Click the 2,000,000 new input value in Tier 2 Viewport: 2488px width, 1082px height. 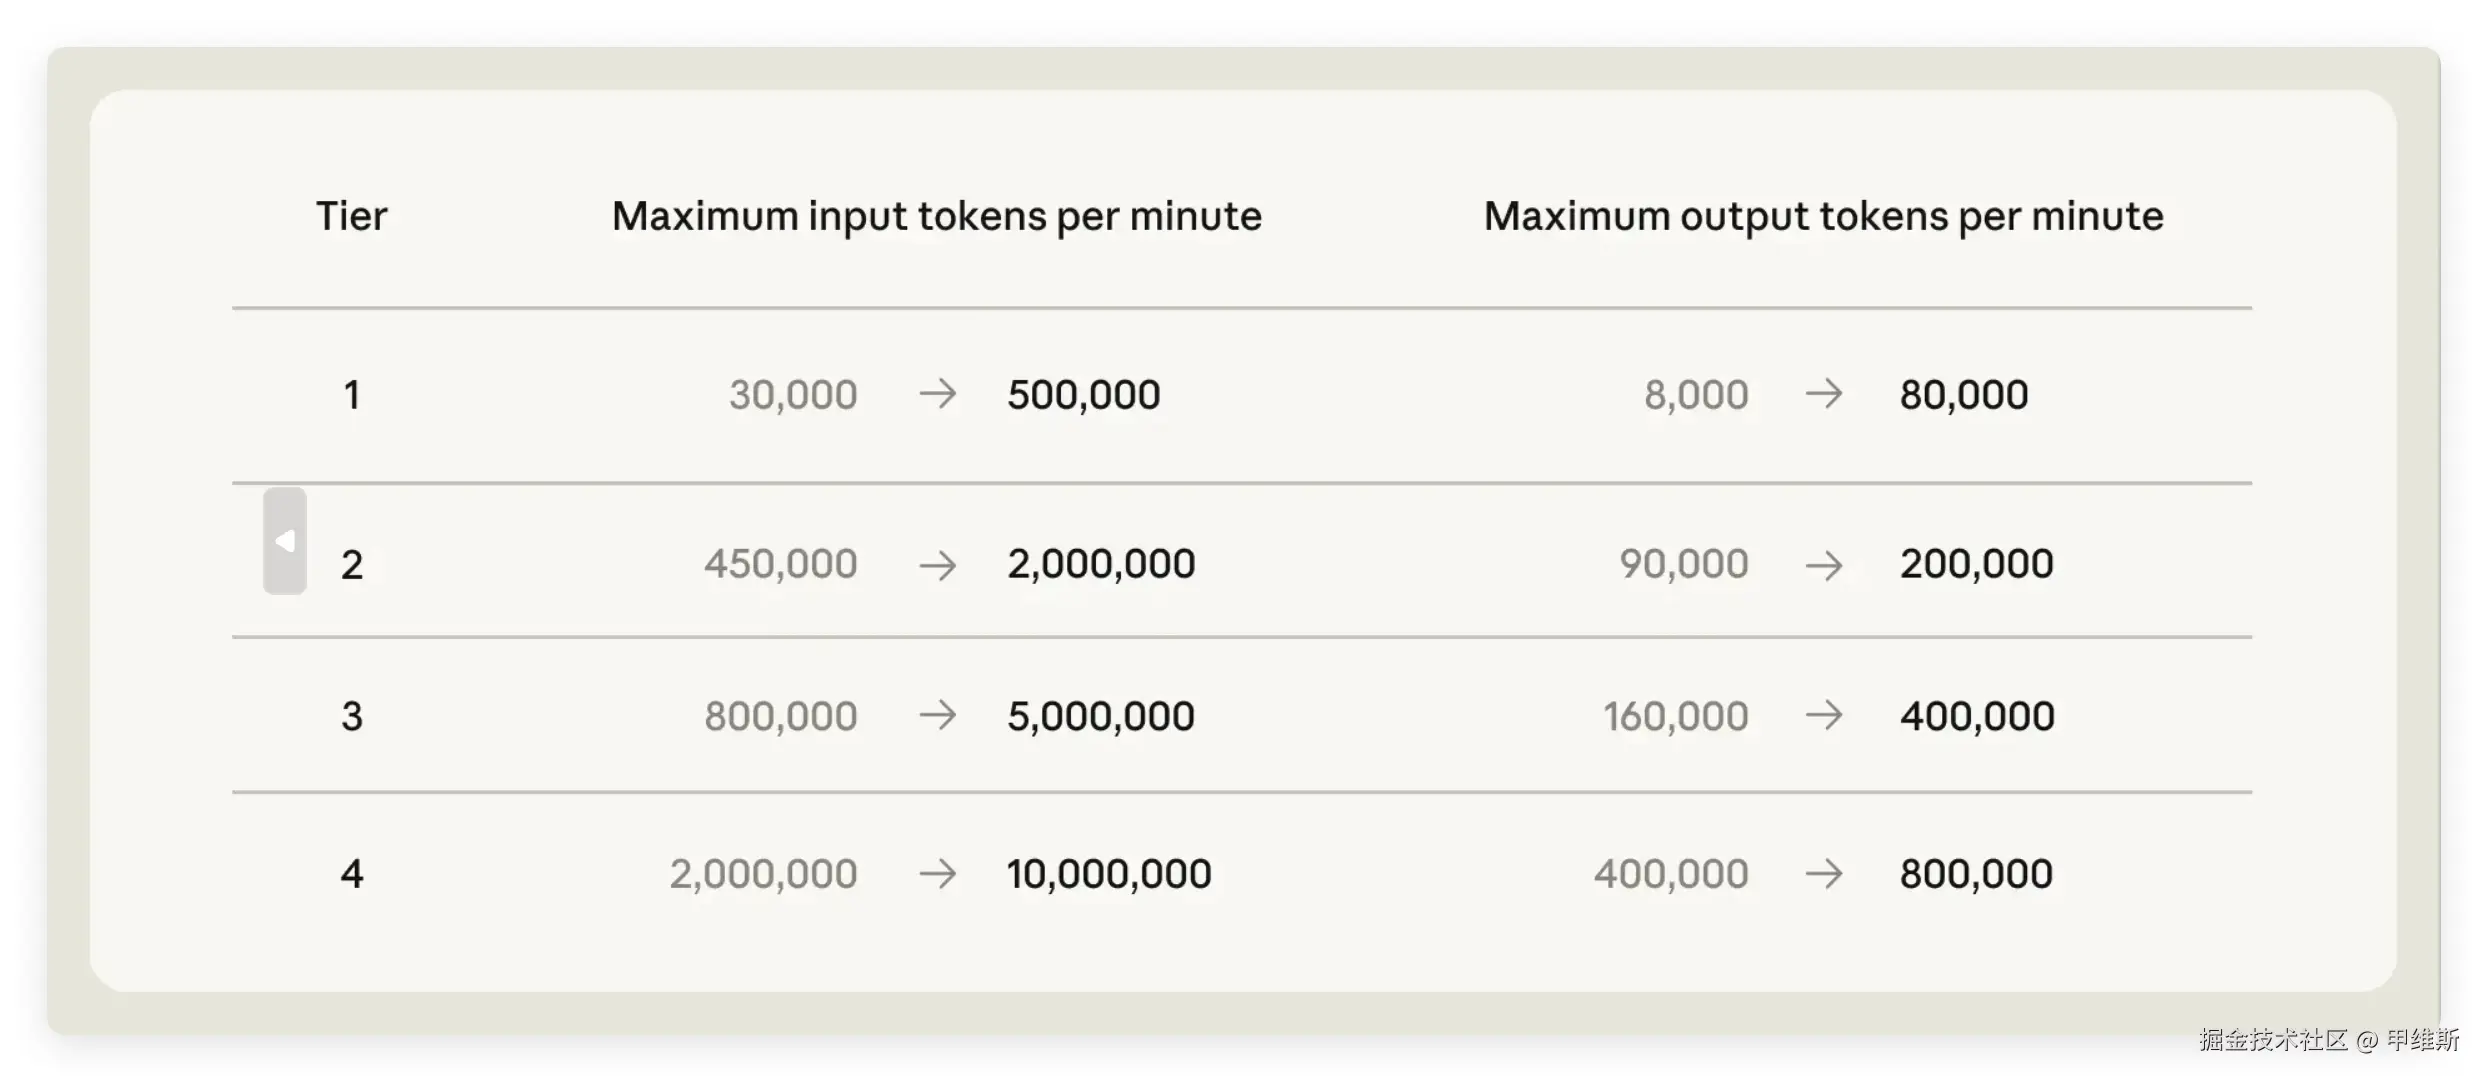pos(1101,564)
